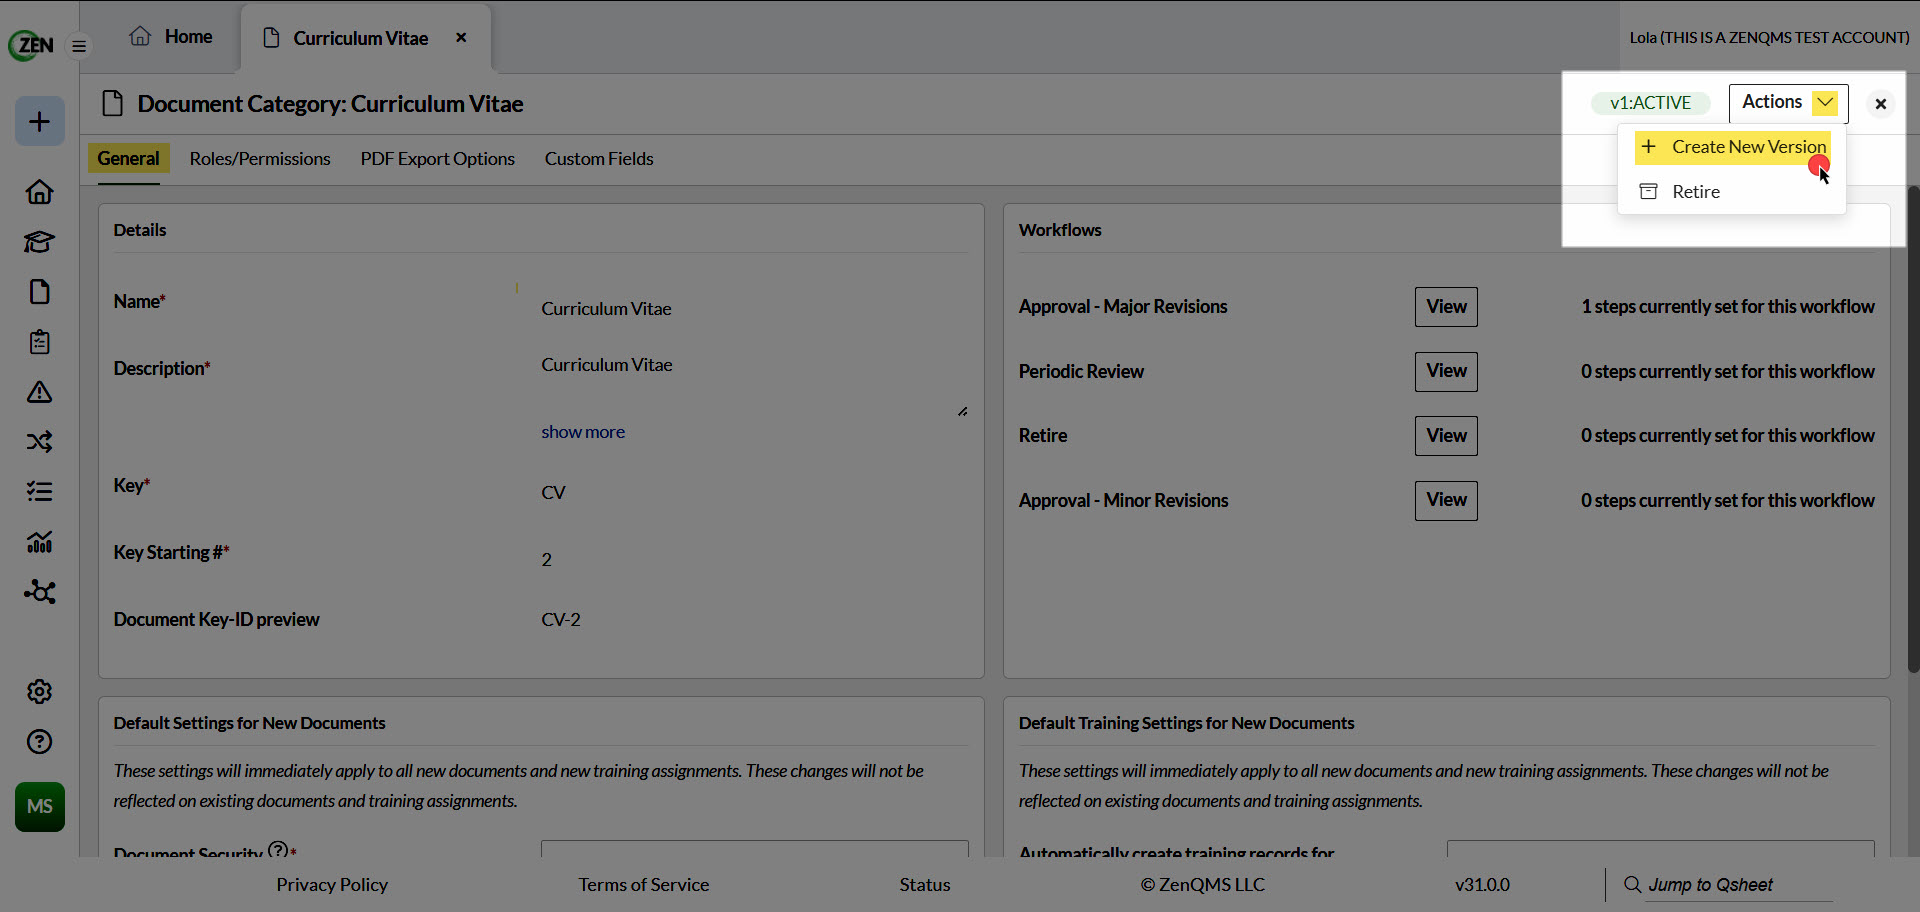Click '1 steps currently set for this workflow'
The height and width of the screenshot is (912, 1920).
(1727, 307)
